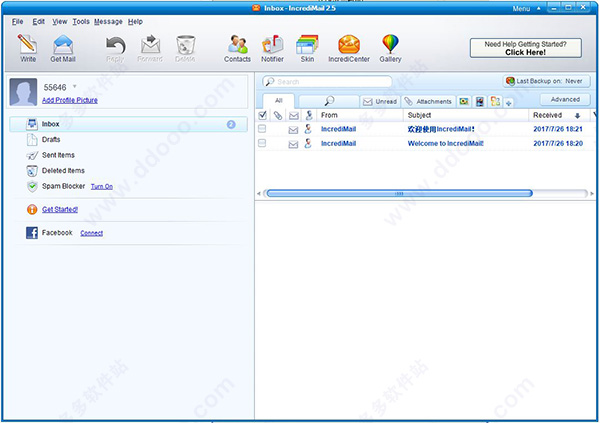The width and height of the screenshot is (600, 423).
Task: Open the Sent Items folder
Action: pyautogui.click(x=58, y=155)
